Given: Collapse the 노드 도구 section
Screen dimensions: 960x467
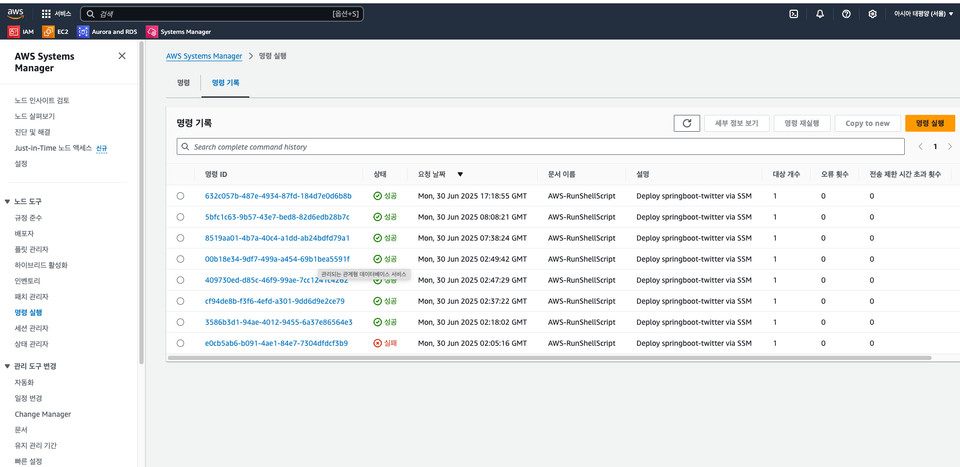Looking at the screenshot, I should pos(7,201).
